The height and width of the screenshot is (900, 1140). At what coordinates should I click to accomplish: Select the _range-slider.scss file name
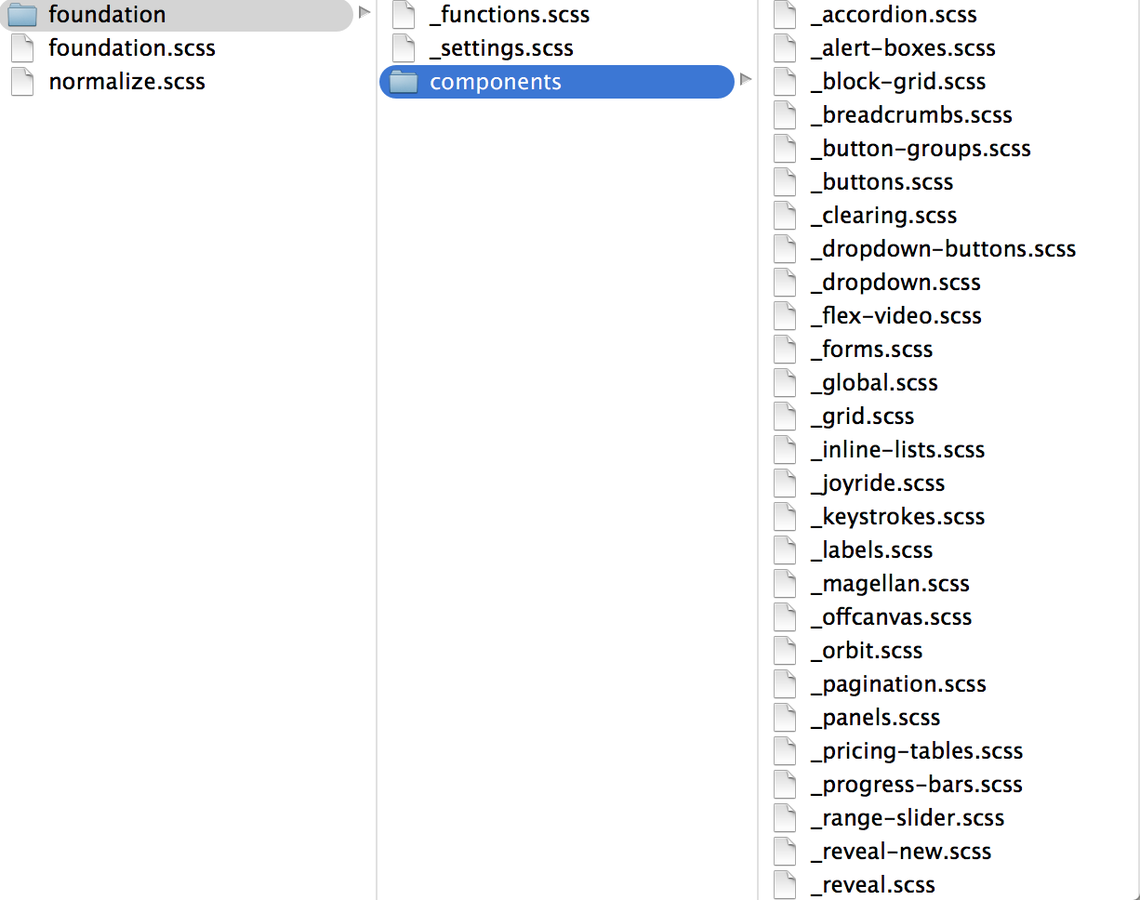point(908,817)
